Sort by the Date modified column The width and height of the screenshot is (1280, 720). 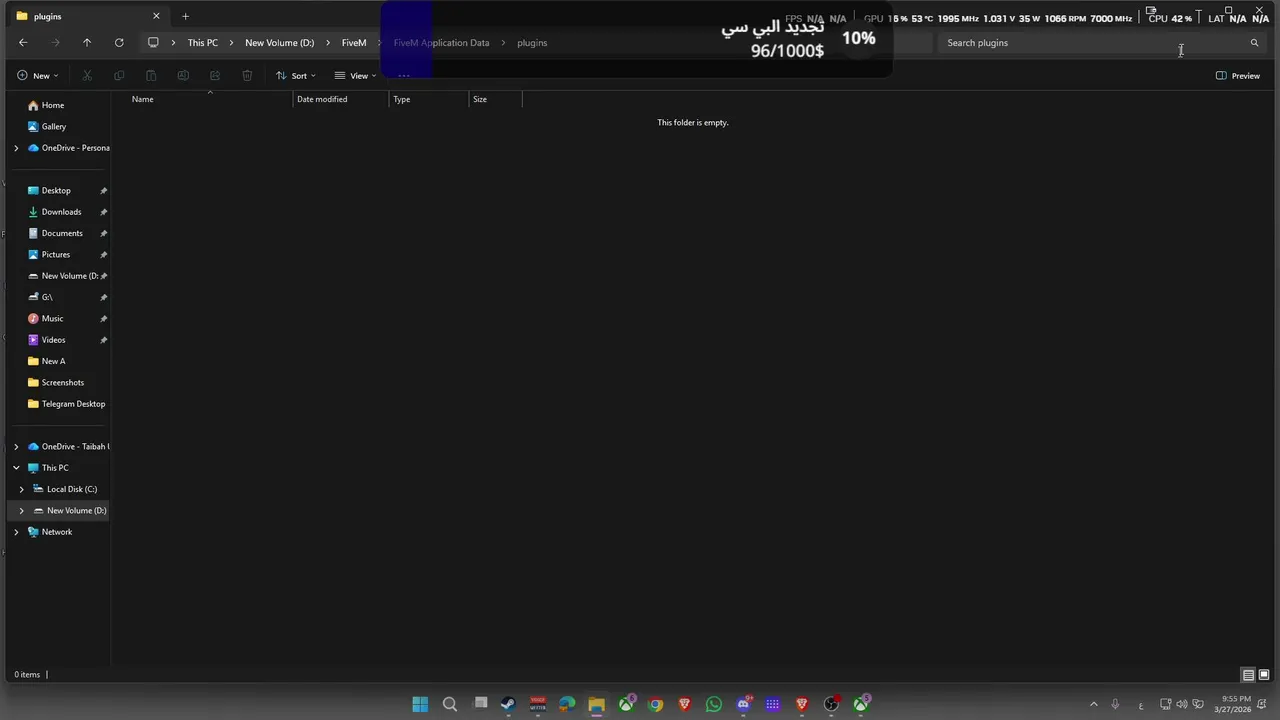(x=342, y=99)
